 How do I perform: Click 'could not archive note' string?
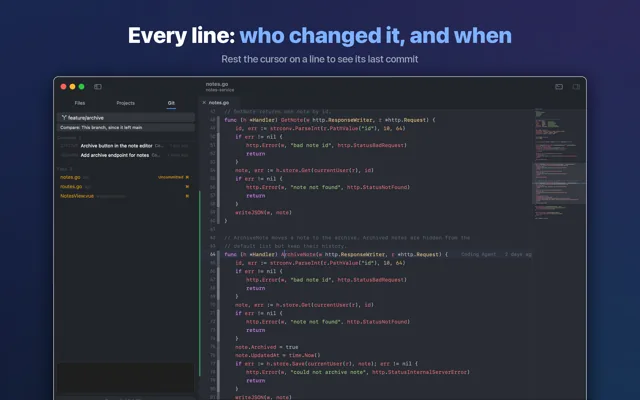point(327,372)
